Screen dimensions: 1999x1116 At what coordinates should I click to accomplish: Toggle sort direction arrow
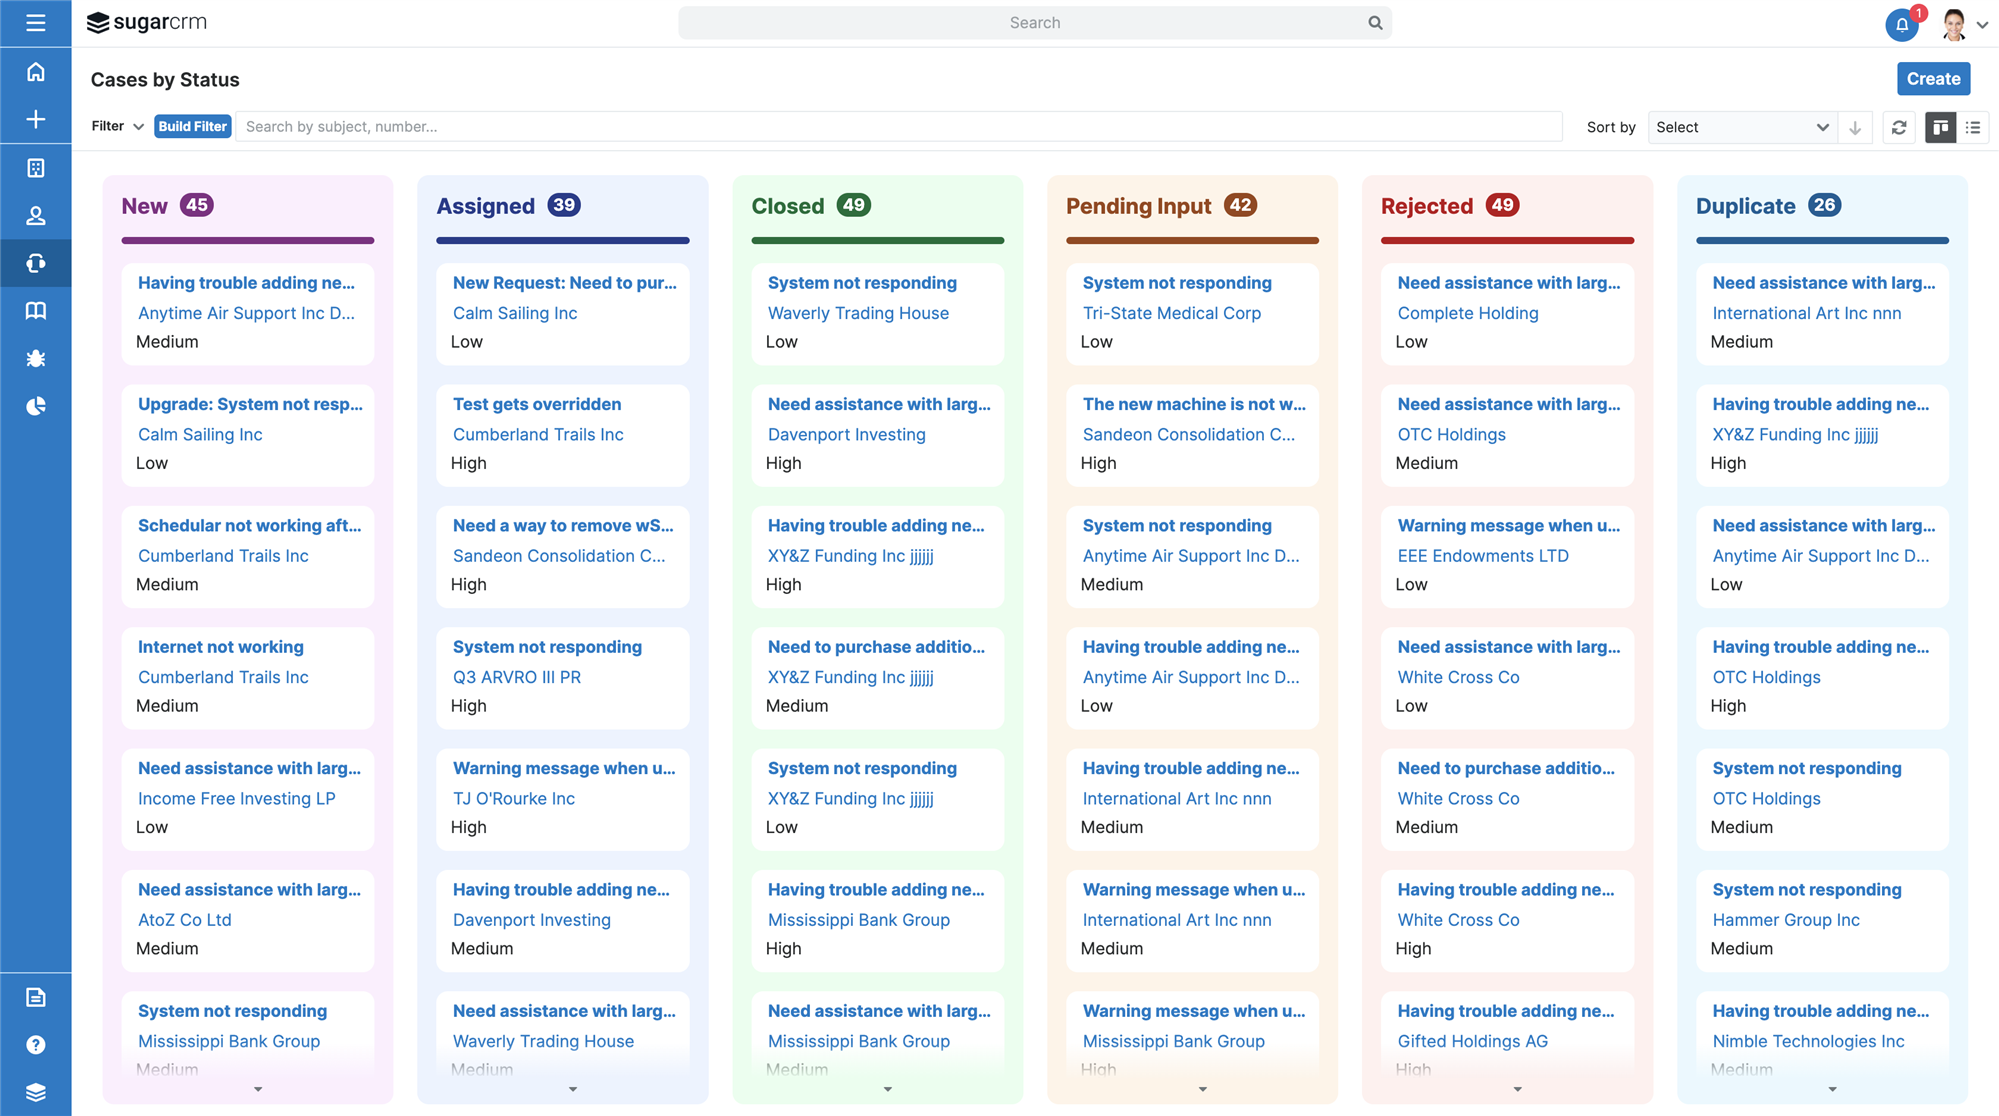pos(1855,127)
